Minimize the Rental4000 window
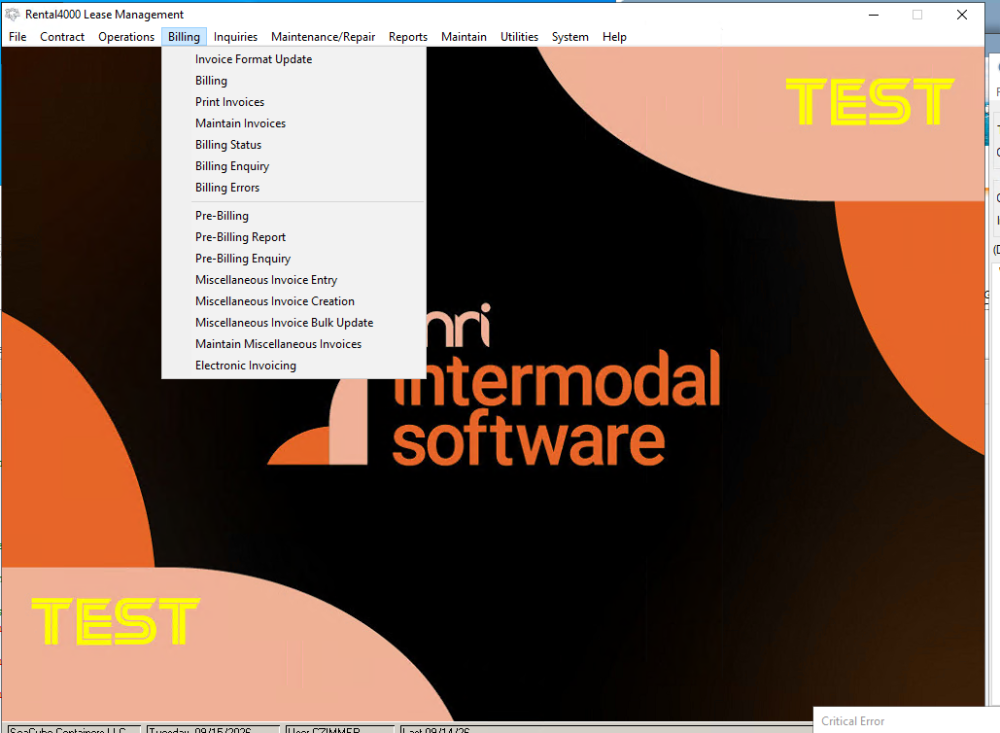 coord(873,15)
